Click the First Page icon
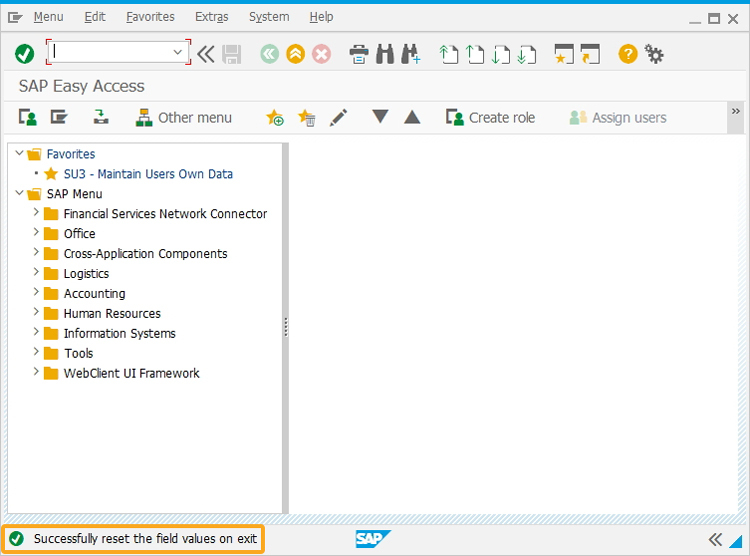 (x=448, y=54)
